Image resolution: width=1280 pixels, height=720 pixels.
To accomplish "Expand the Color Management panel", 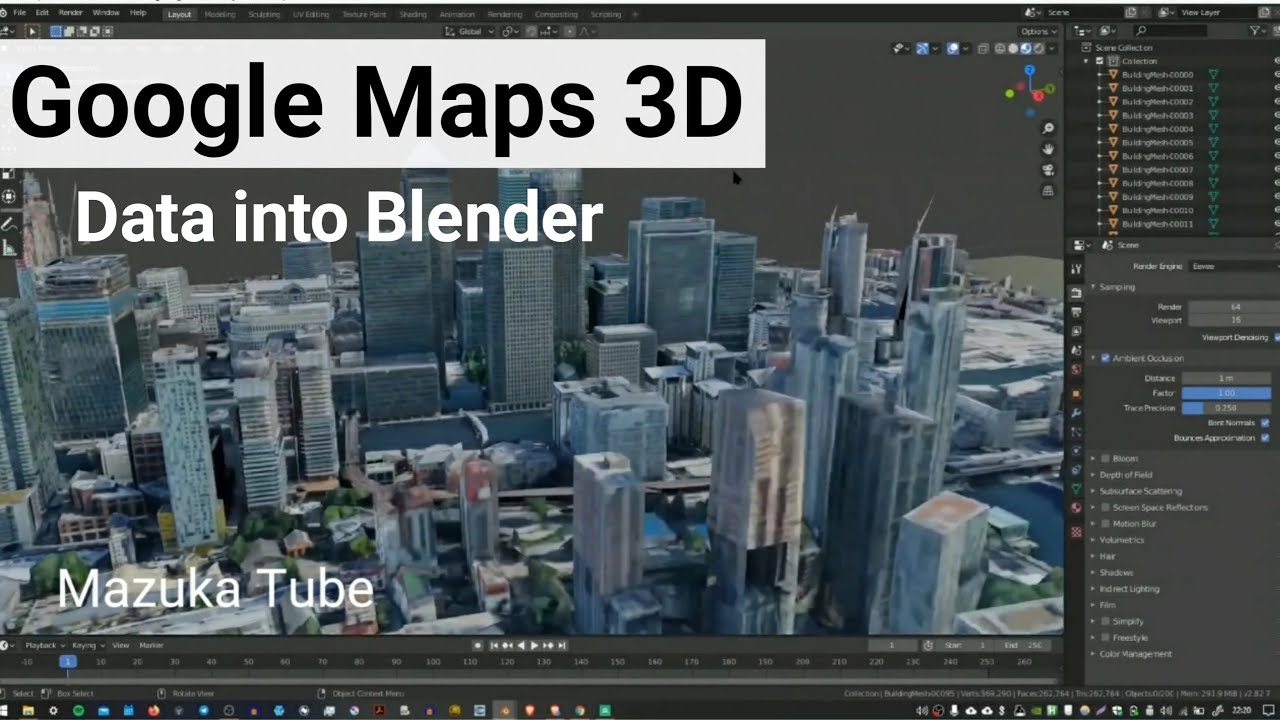I will pos(1092,654).
